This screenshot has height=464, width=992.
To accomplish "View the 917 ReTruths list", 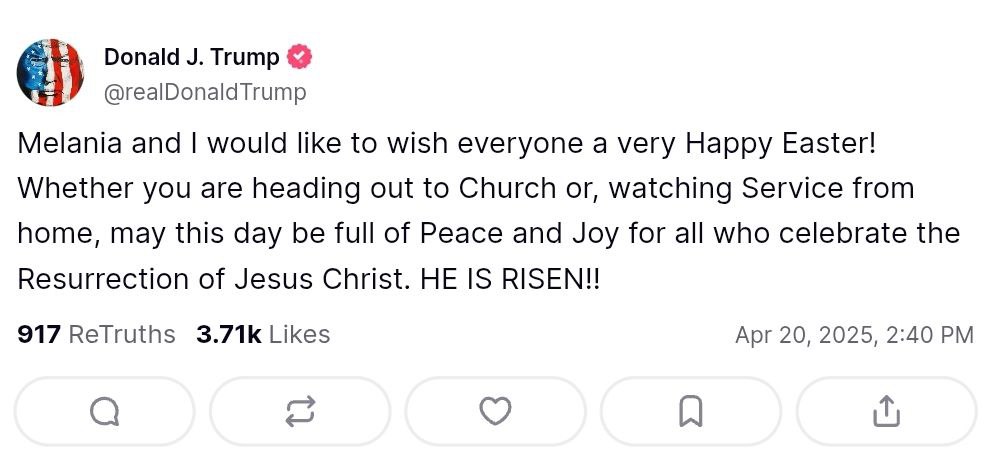I will [x=96, y=334].
